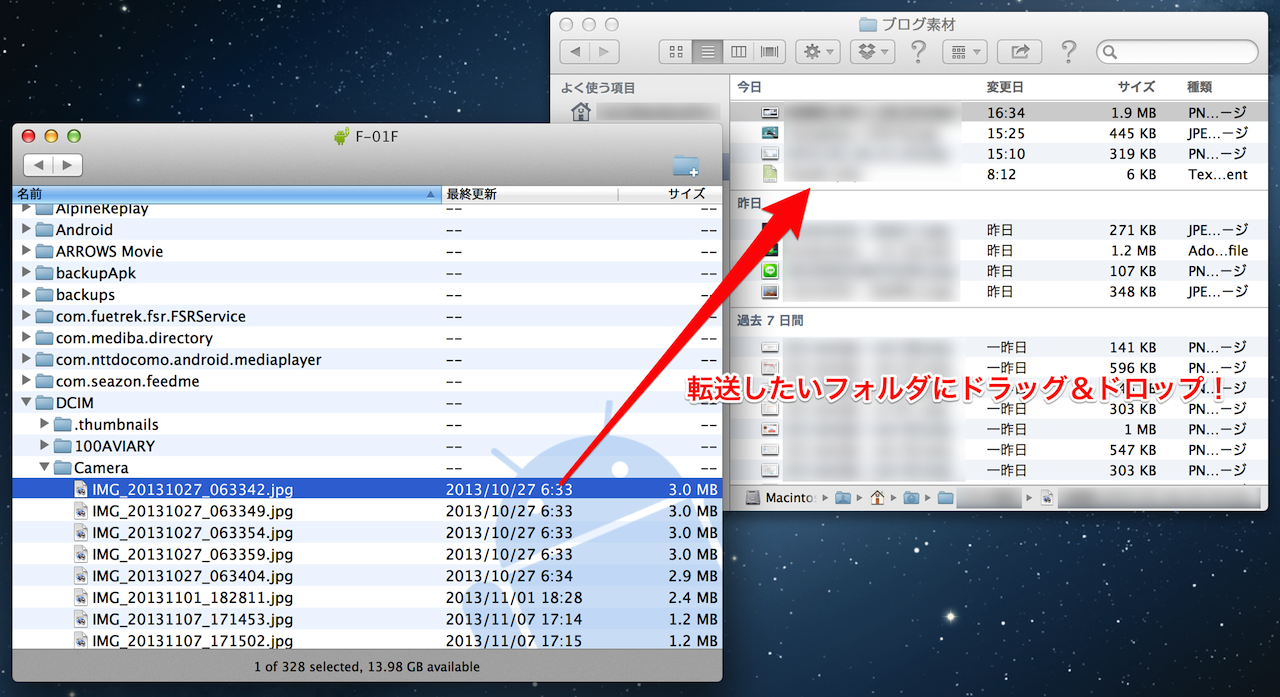Expand the backups folder

click(x=26, y=295)
